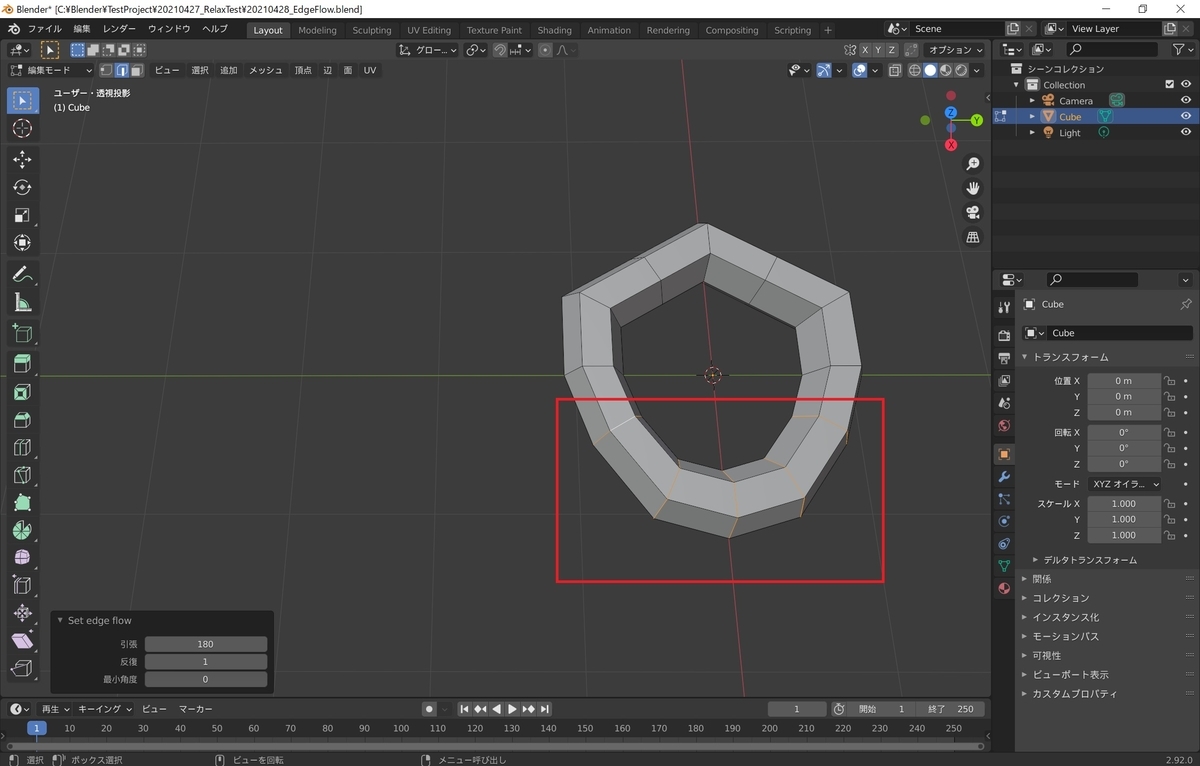Select the Shrink/Fatten tool
1200x766 pixels.
(22, 613)
